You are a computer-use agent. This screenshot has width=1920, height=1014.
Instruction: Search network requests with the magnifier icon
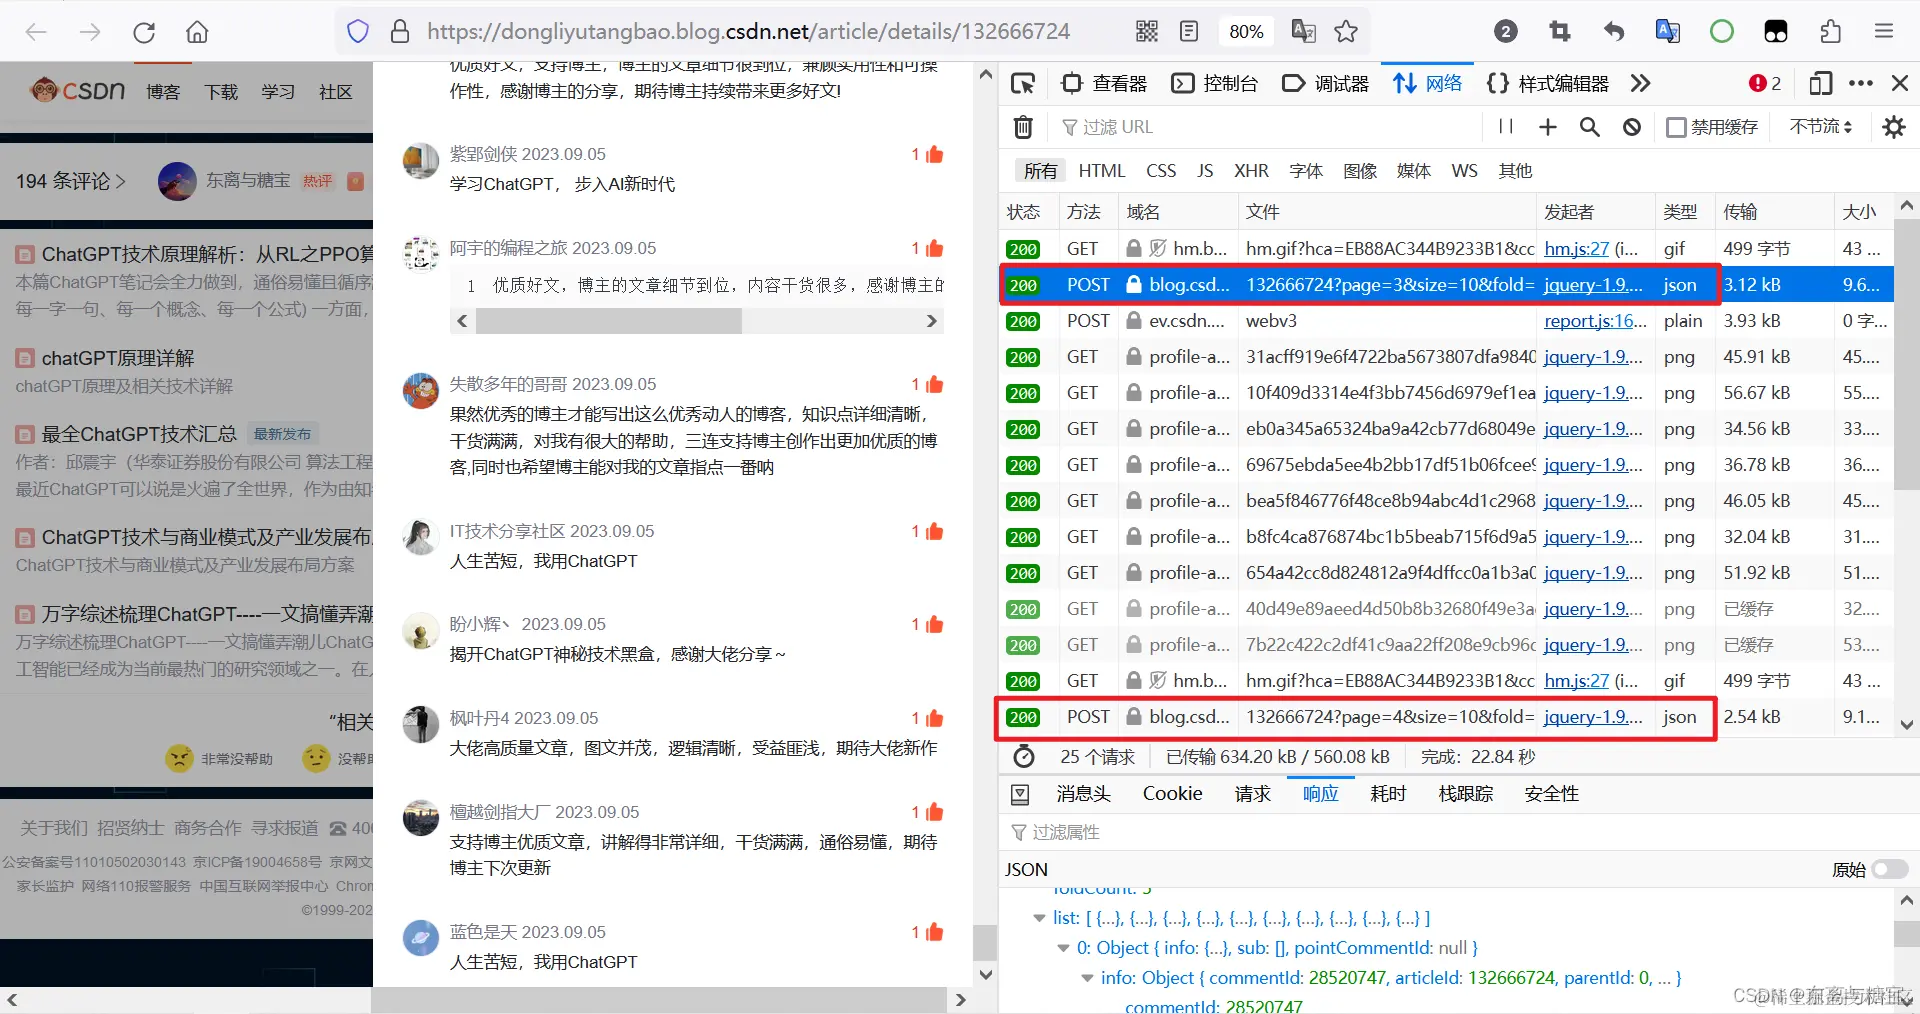pyautogui.click(x=1590, y=127)
